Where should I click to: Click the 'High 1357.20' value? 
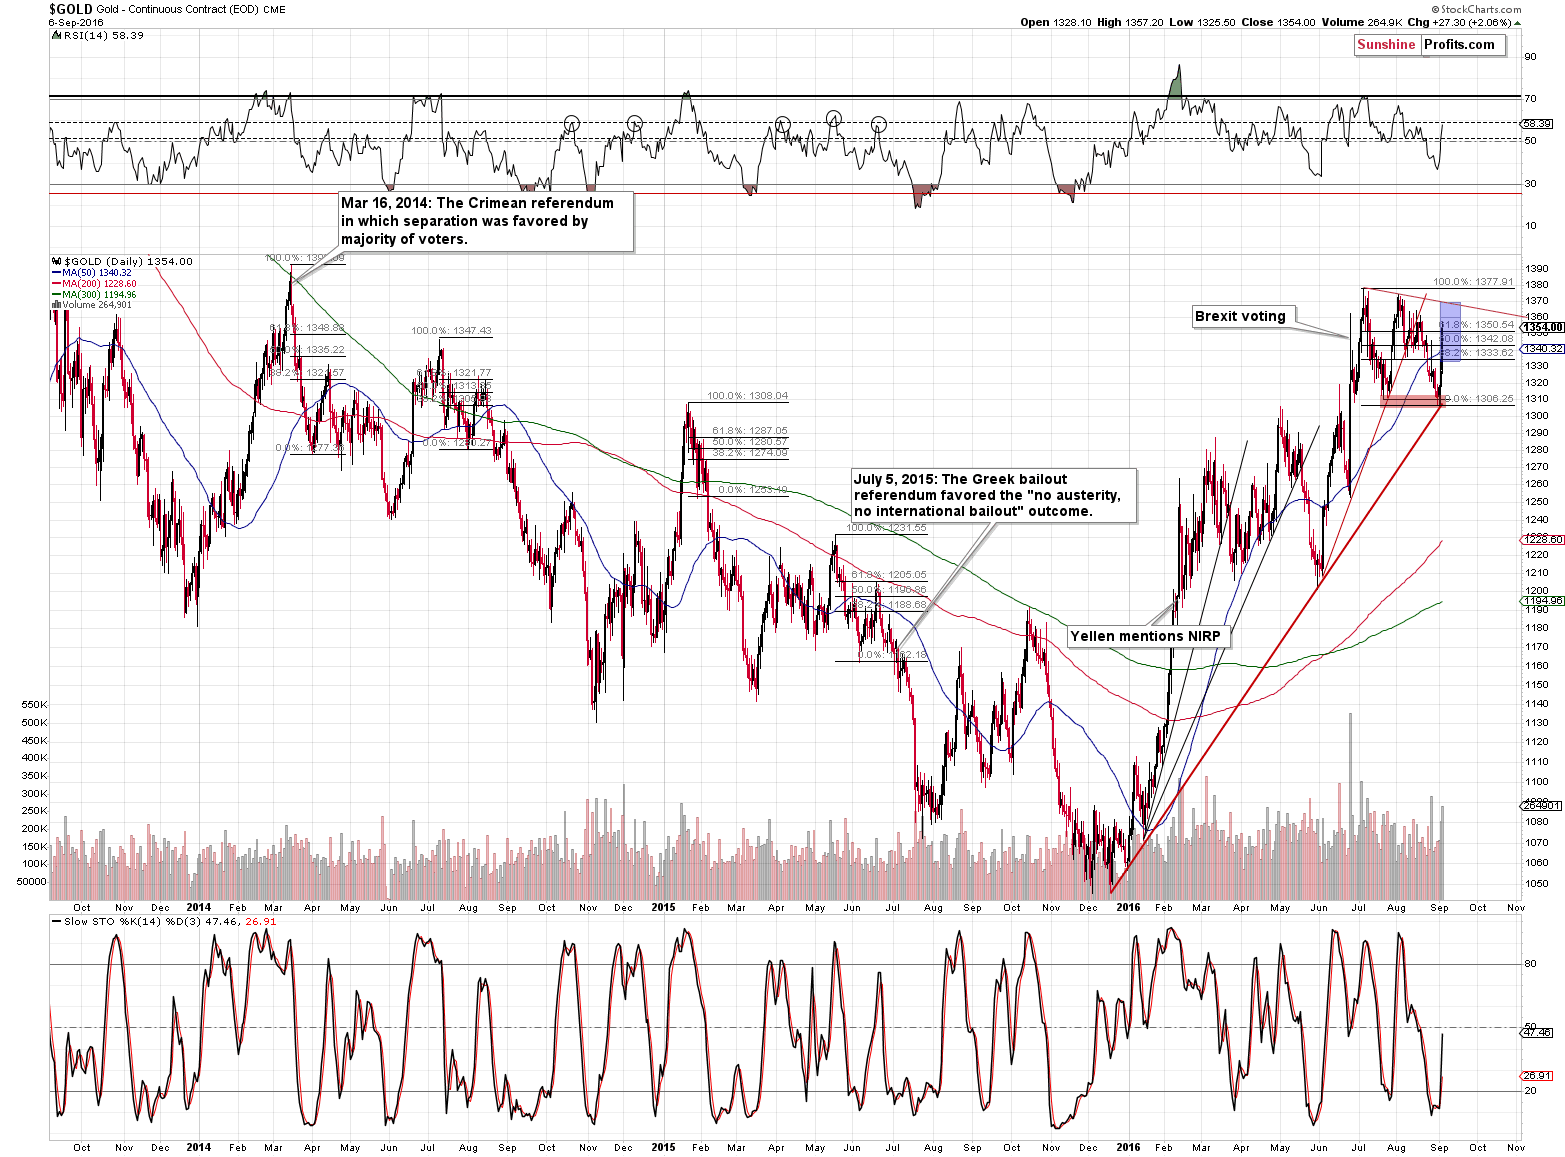click(1130, 22)
